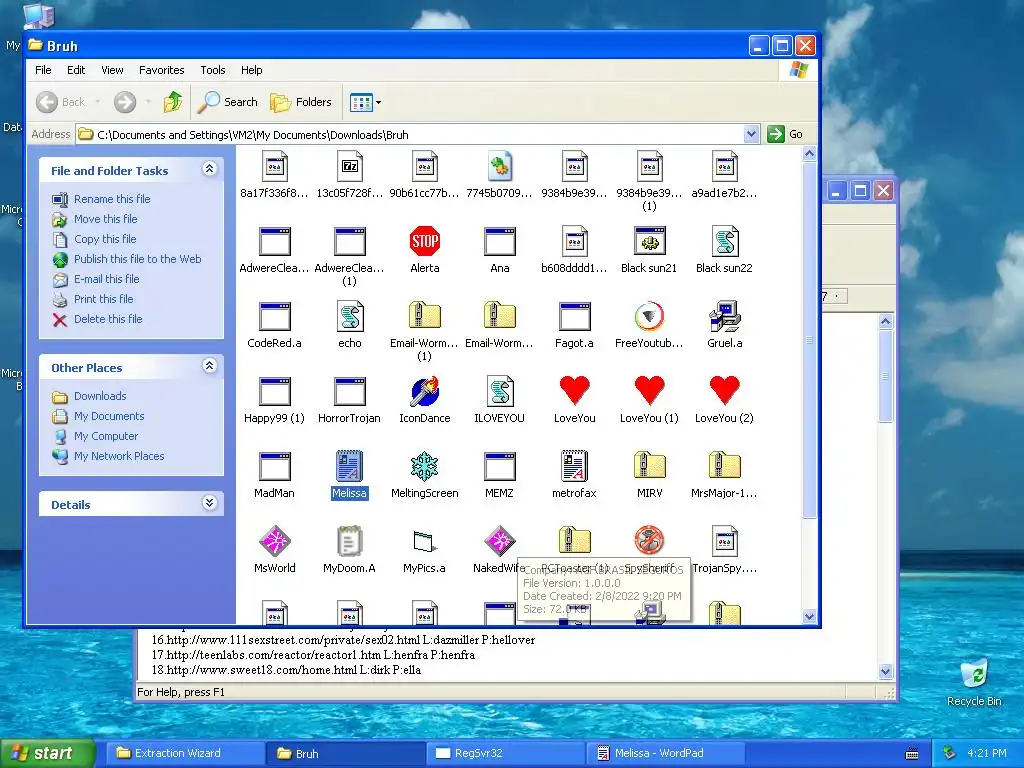Screen dimensions: 1024x768
Task: Select the ILOVEYOU script file
Action: (x=500, y=392)
